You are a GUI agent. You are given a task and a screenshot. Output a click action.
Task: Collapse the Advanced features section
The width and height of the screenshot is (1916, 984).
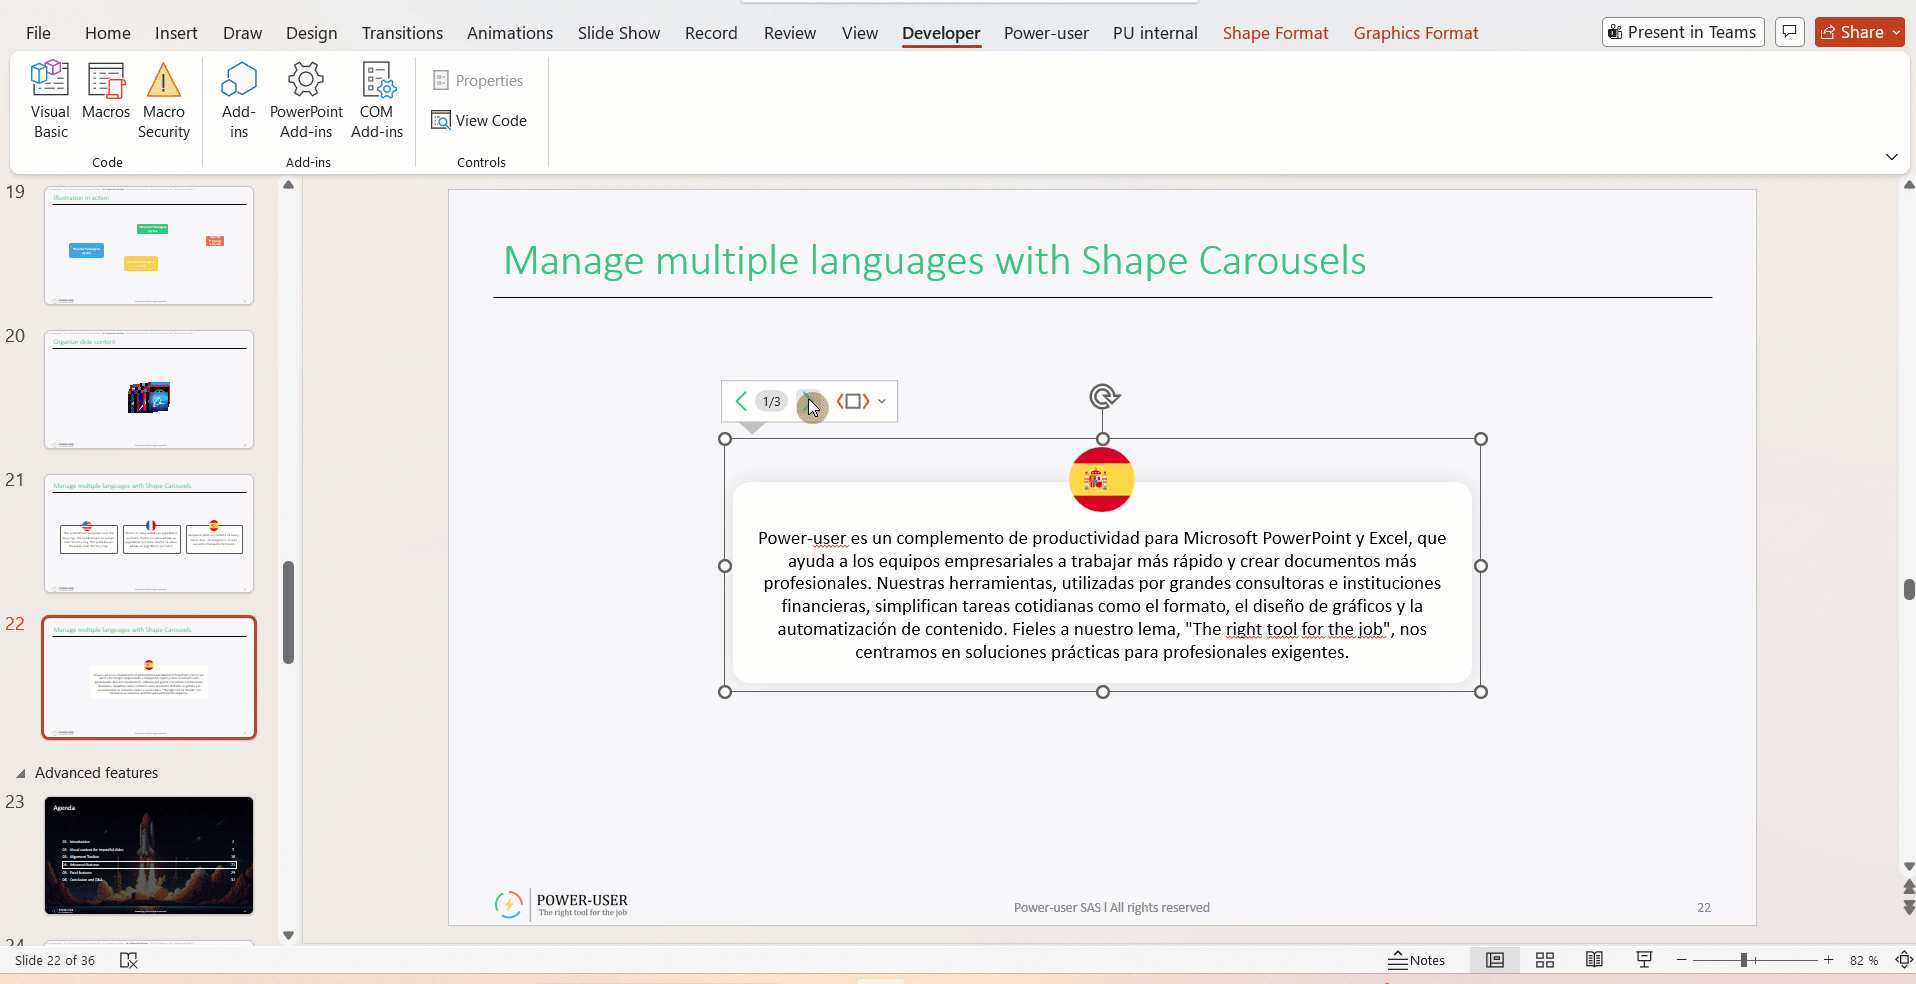[20, 773]
